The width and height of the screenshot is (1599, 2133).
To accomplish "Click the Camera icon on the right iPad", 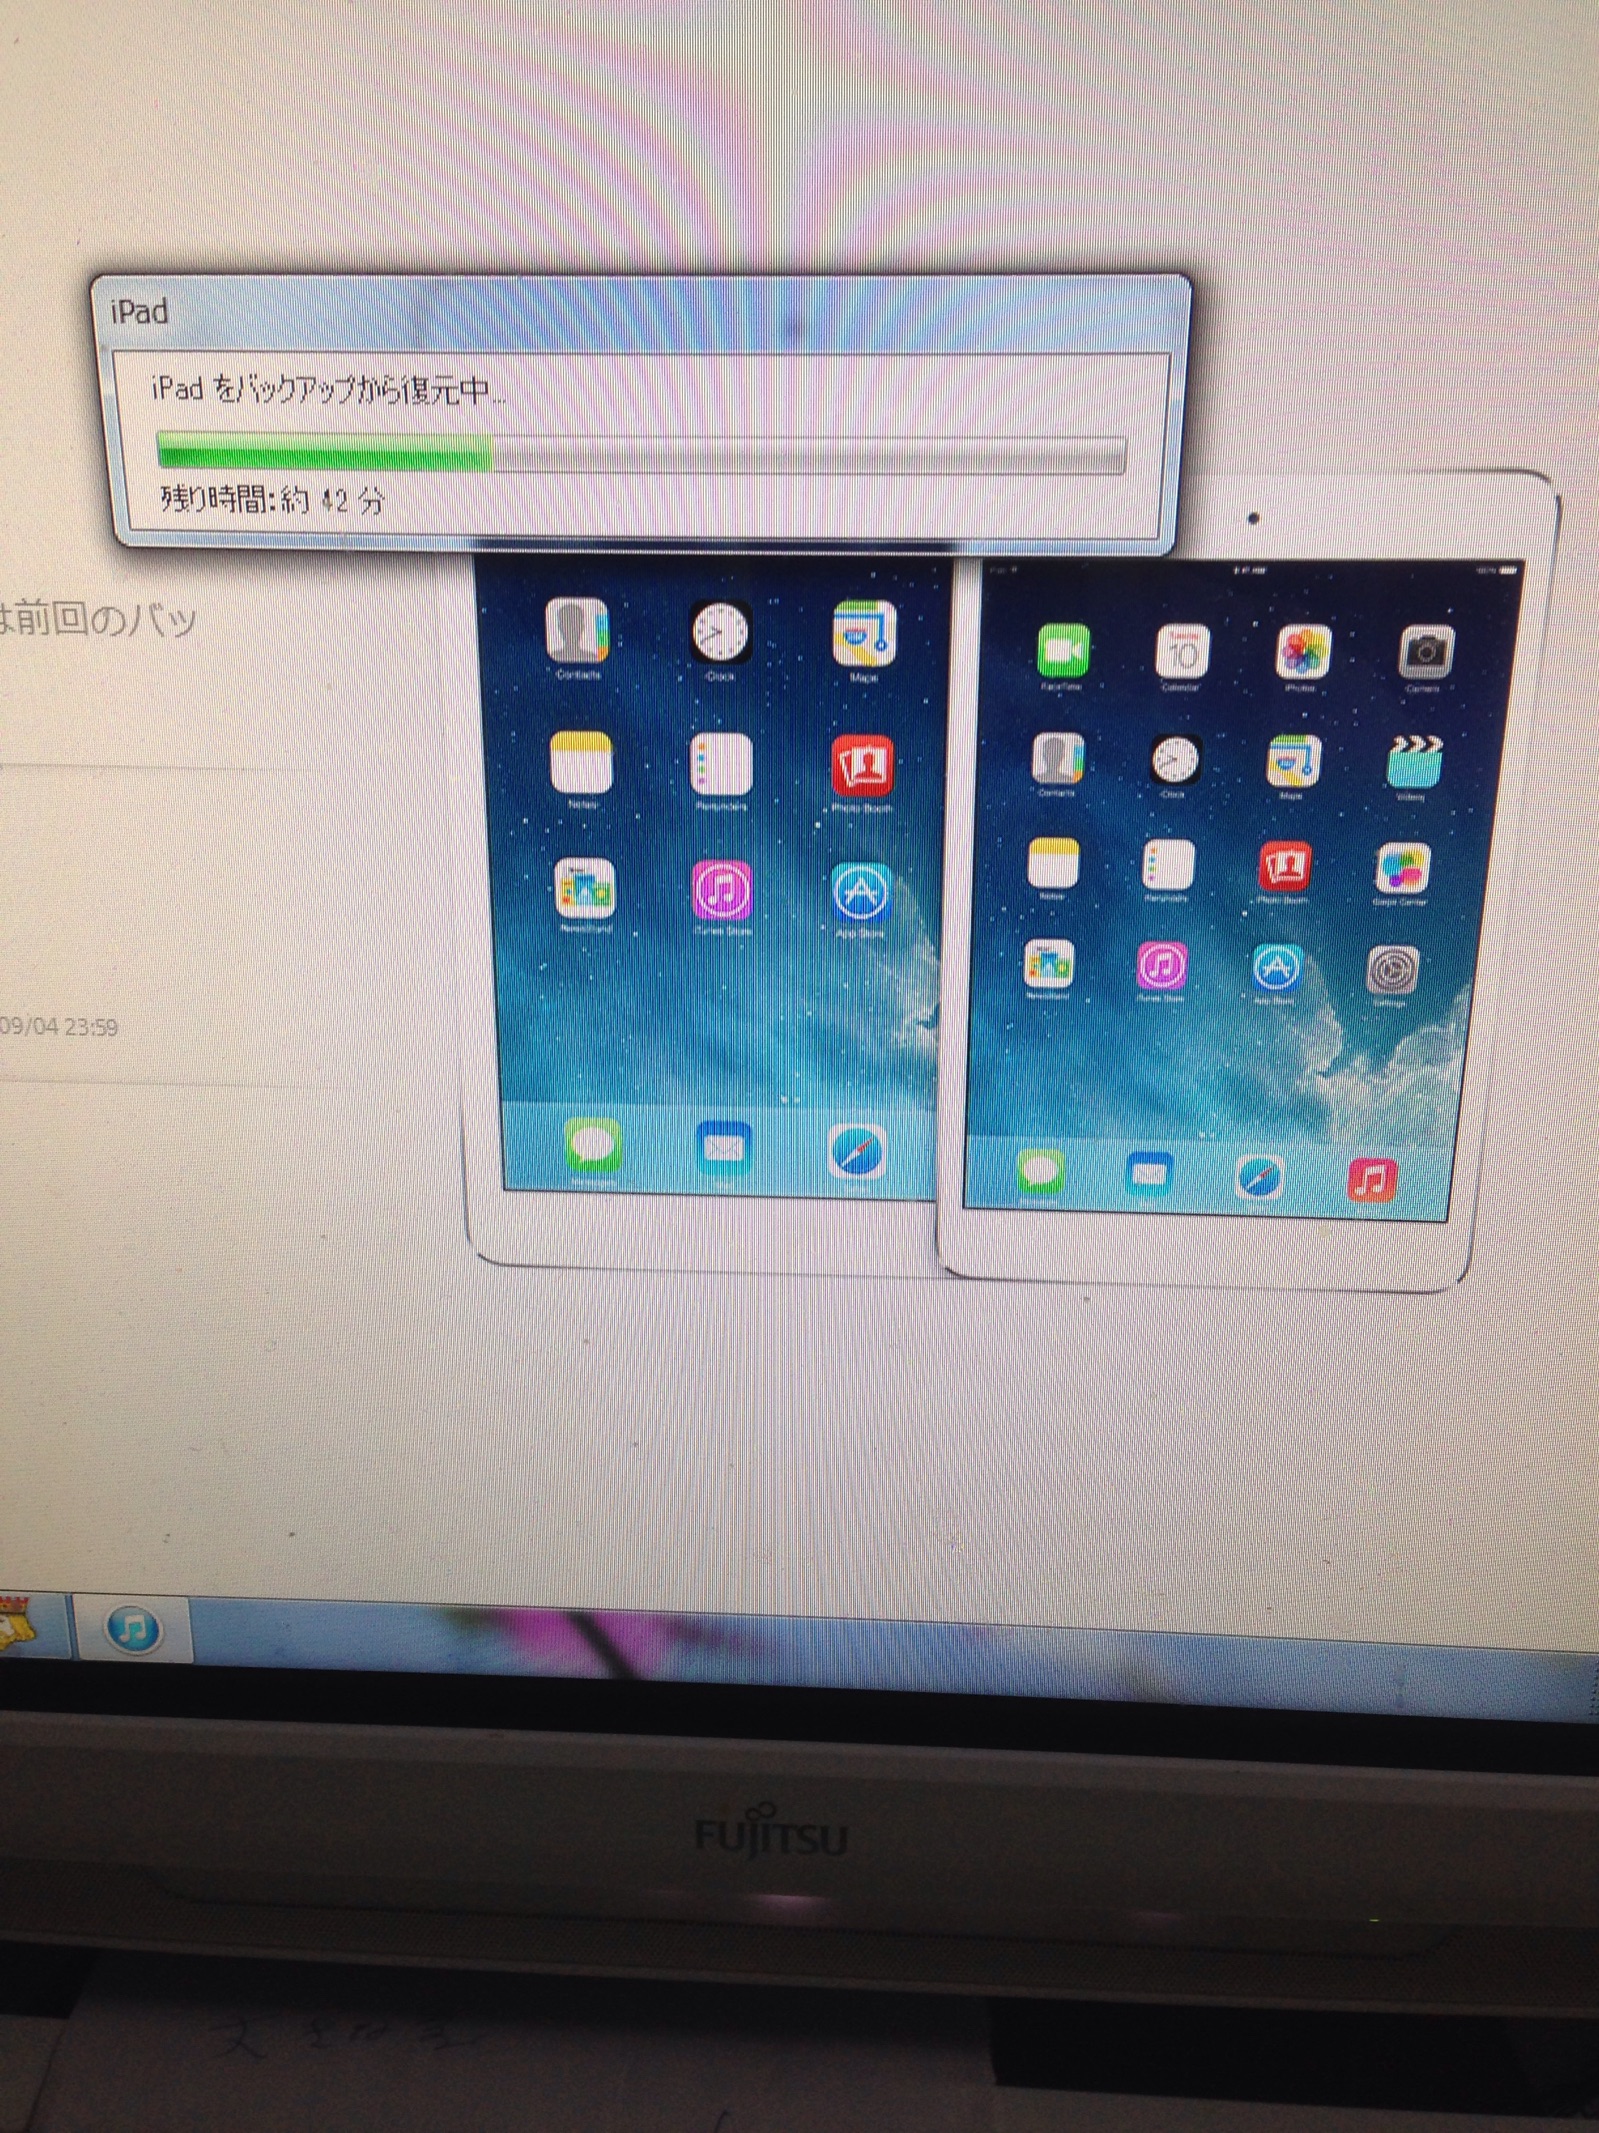I will coord(1425,654).
